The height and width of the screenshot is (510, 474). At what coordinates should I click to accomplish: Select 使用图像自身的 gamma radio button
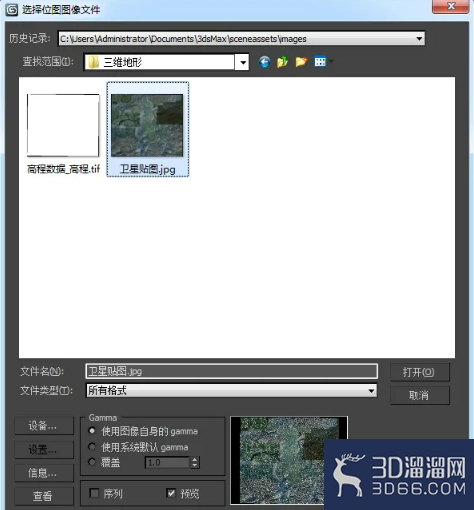(92, 431)
